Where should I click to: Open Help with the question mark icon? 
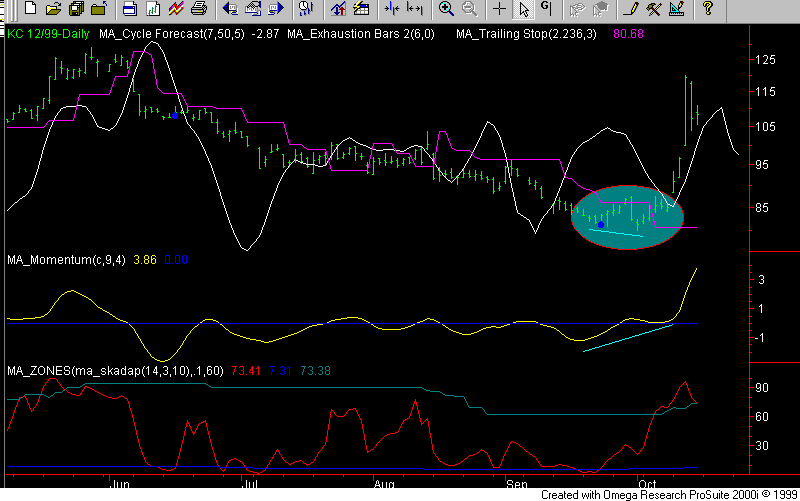[707, 10]
